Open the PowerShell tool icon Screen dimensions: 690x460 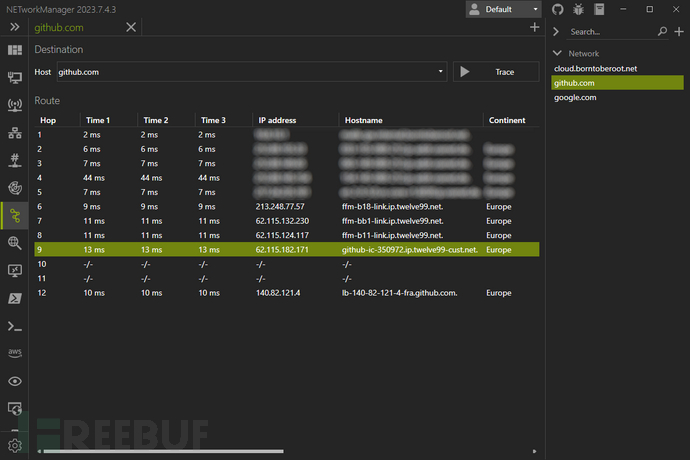point(15,298)
